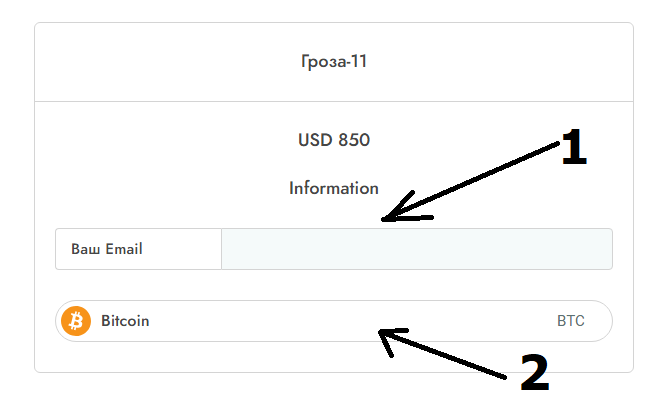669x400 pixels.
Task: Click the annotation number 1
Action: 572,148
